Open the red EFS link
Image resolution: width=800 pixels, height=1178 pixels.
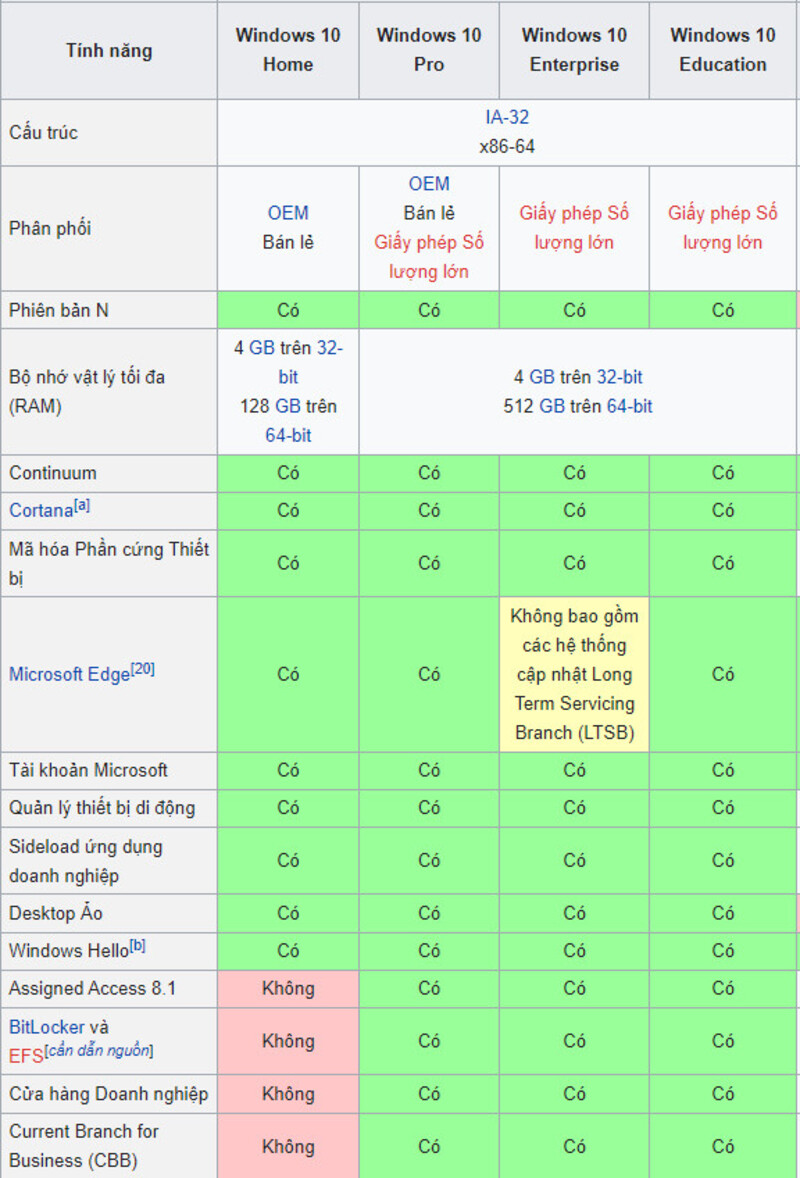tap(26, 1056)
